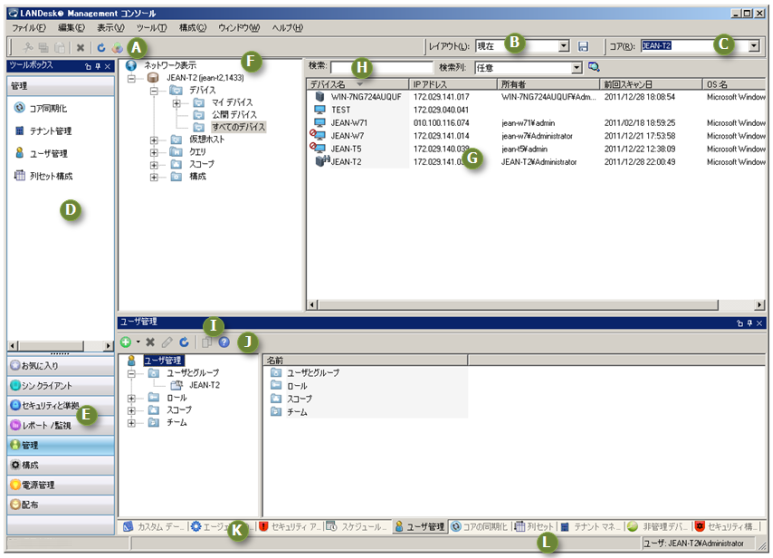Open シン クライアント toolbox group

tap(61, 385)
